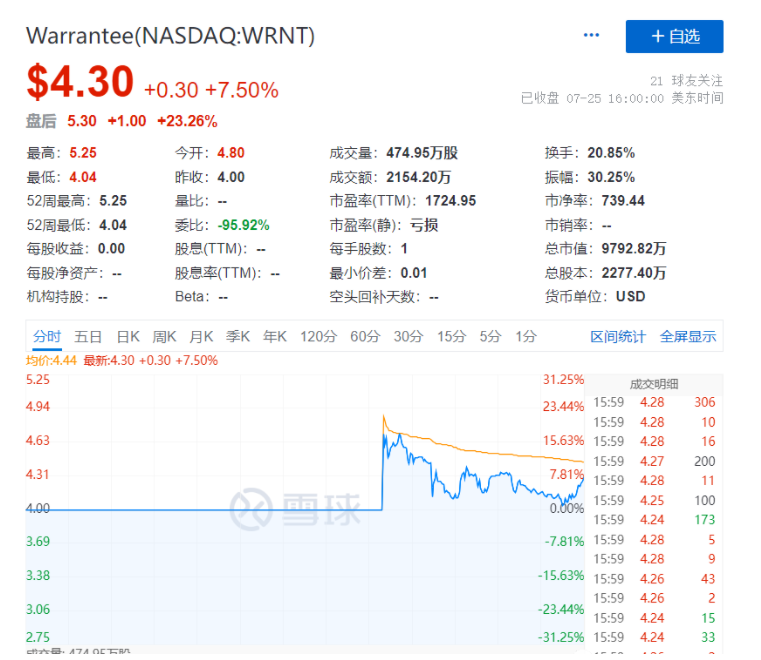This screenshot has width=761, height=660.
Task: Choose the 1分 interval tab
Action: point(526,336)
